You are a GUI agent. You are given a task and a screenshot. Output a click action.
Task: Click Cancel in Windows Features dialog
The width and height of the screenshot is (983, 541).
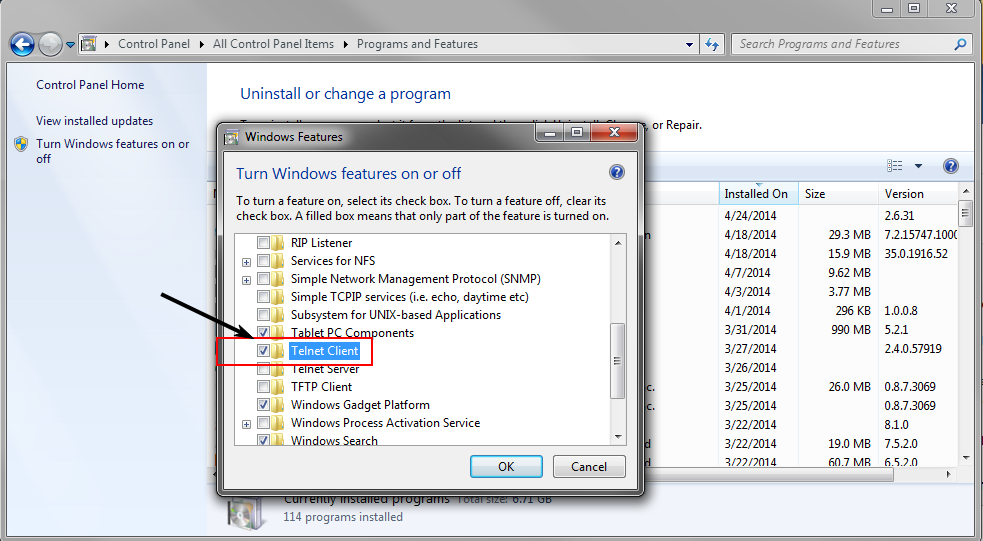click(589, 466)
